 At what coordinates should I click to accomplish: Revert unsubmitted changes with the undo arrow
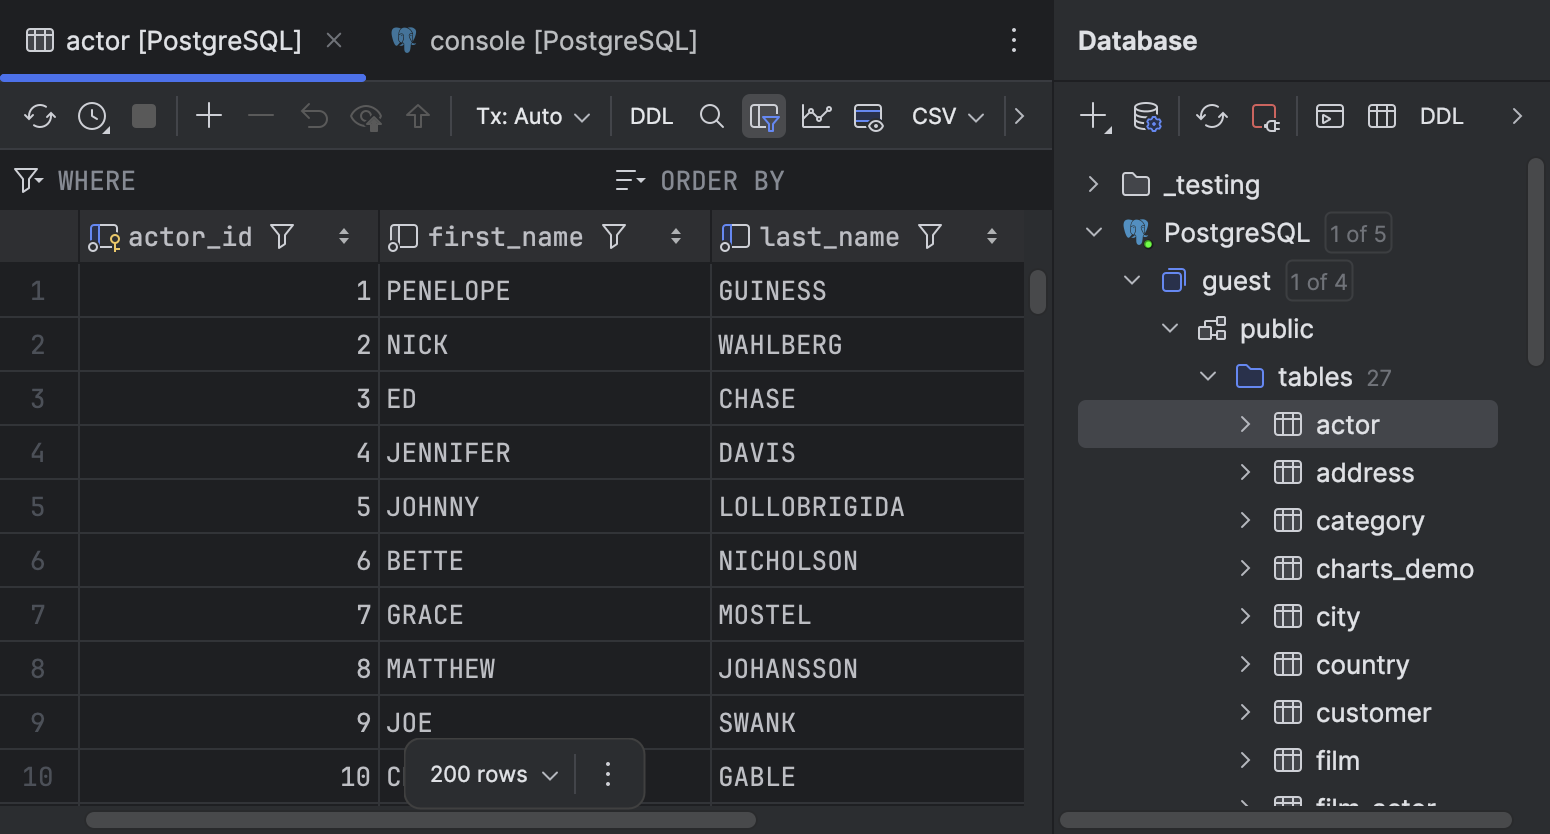[x=314, y=115]
